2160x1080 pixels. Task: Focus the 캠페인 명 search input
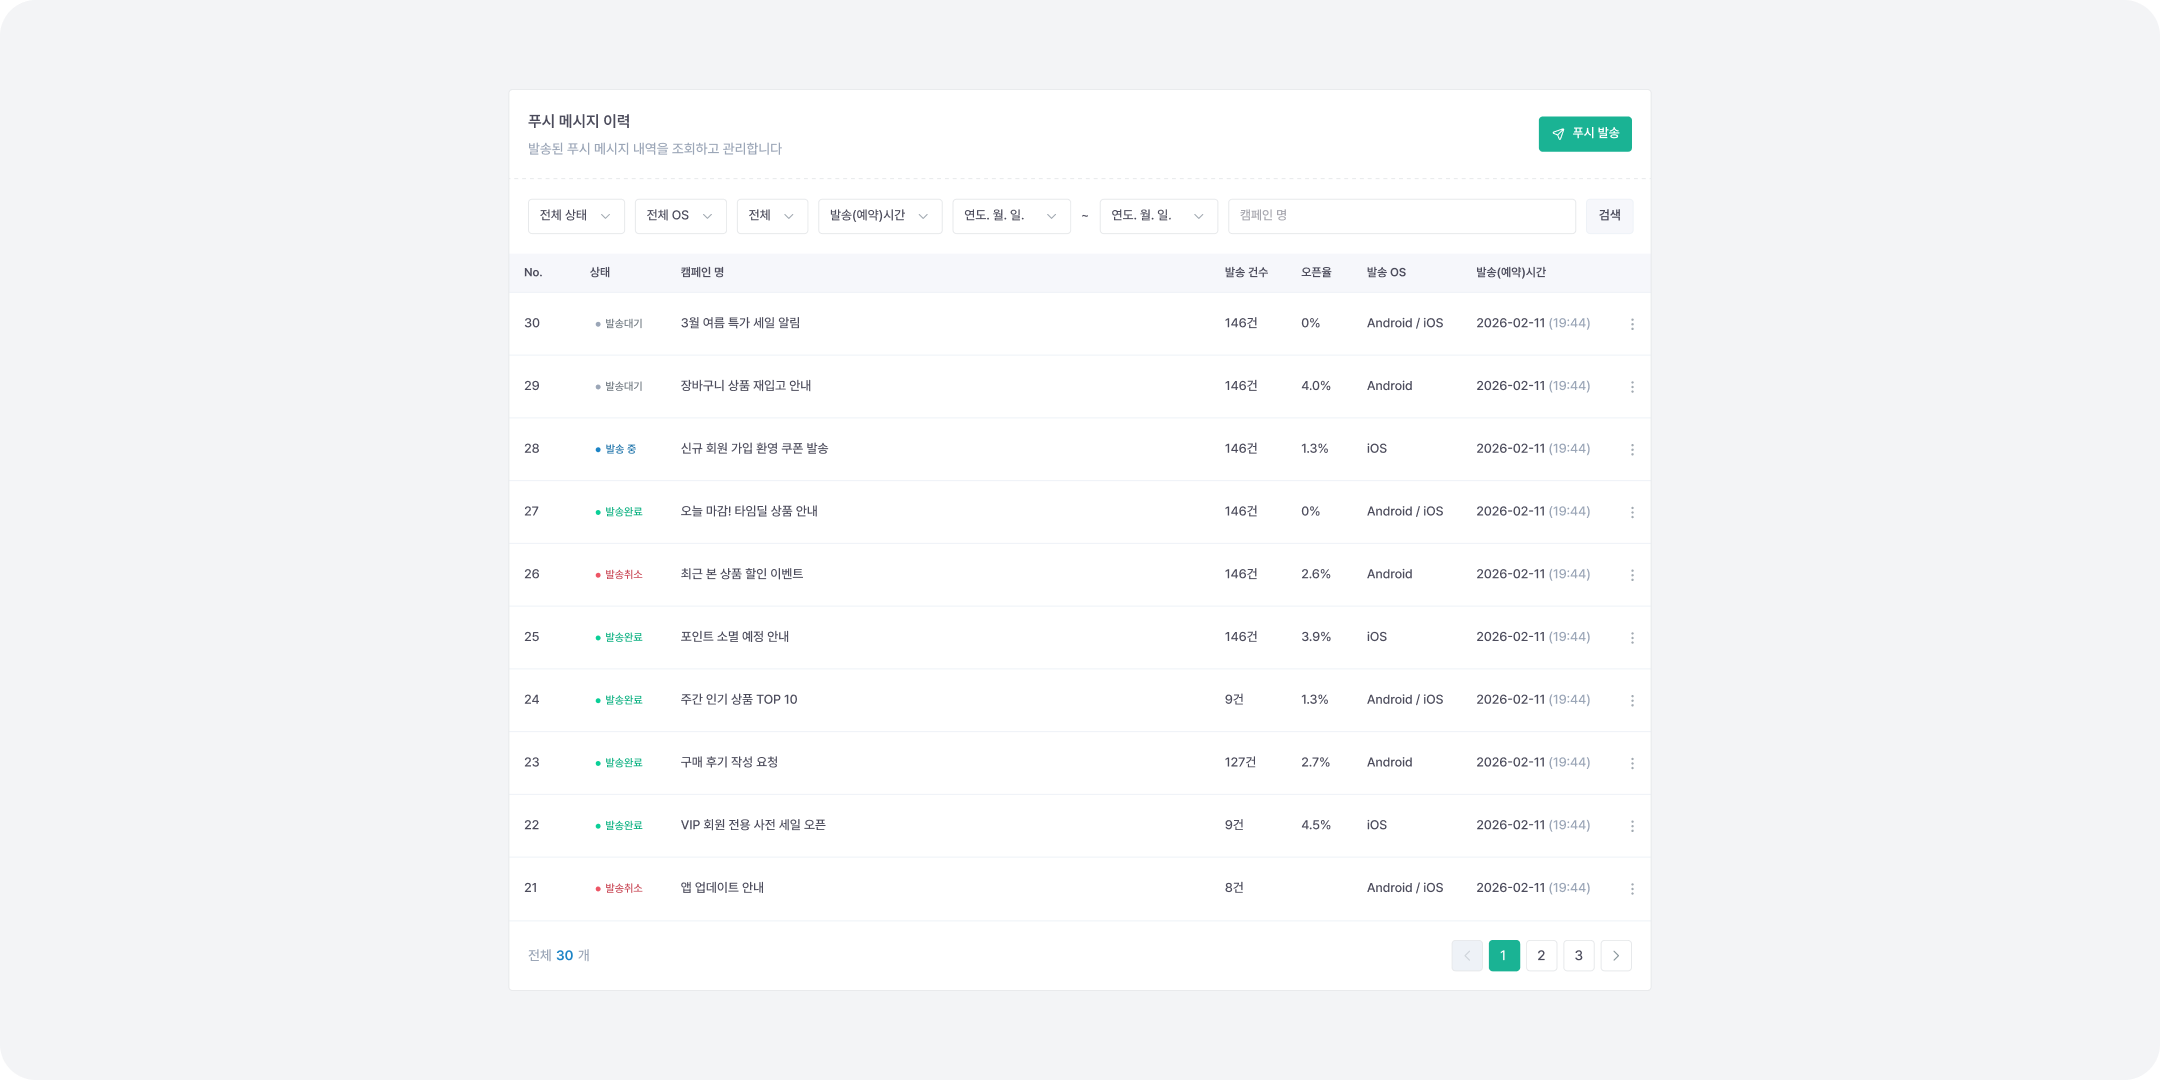click(x=1401, y=216)
